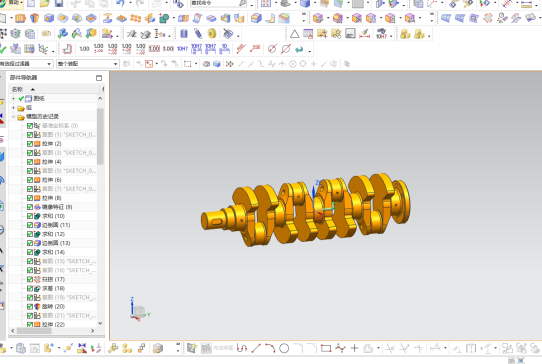Select the feature (18) tree row

(x=53, y=288)
